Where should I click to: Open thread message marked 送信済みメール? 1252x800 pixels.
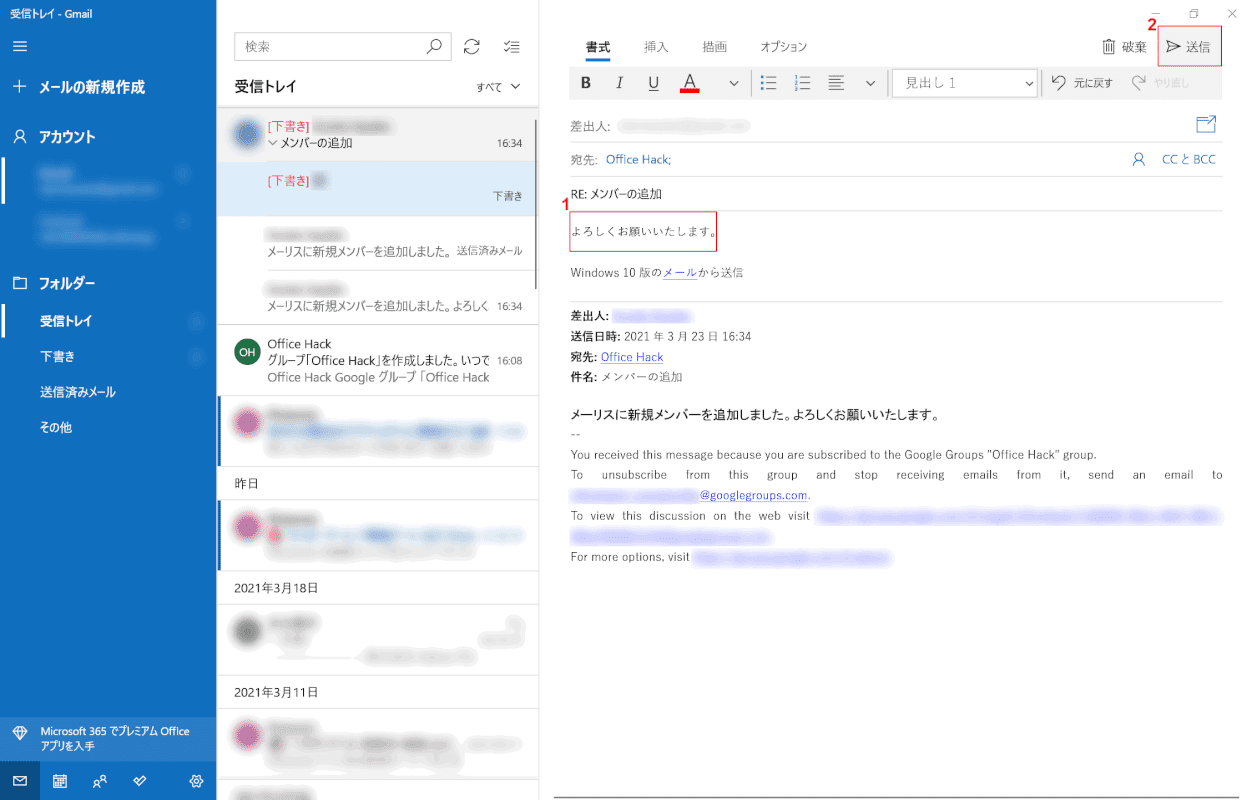coord(377,242)
